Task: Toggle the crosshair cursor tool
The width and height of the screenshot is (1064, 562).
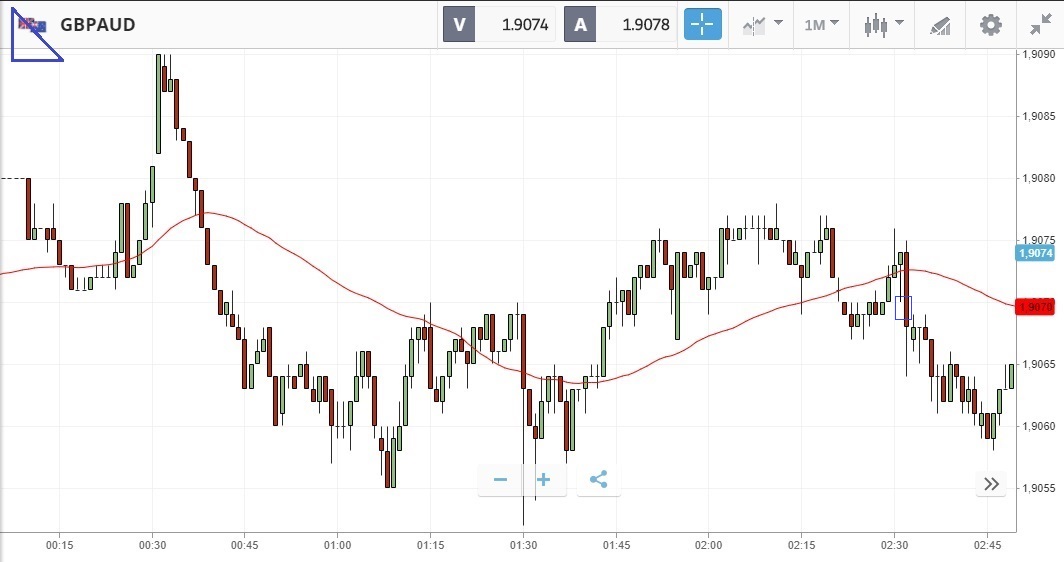Action: [702, 25]
